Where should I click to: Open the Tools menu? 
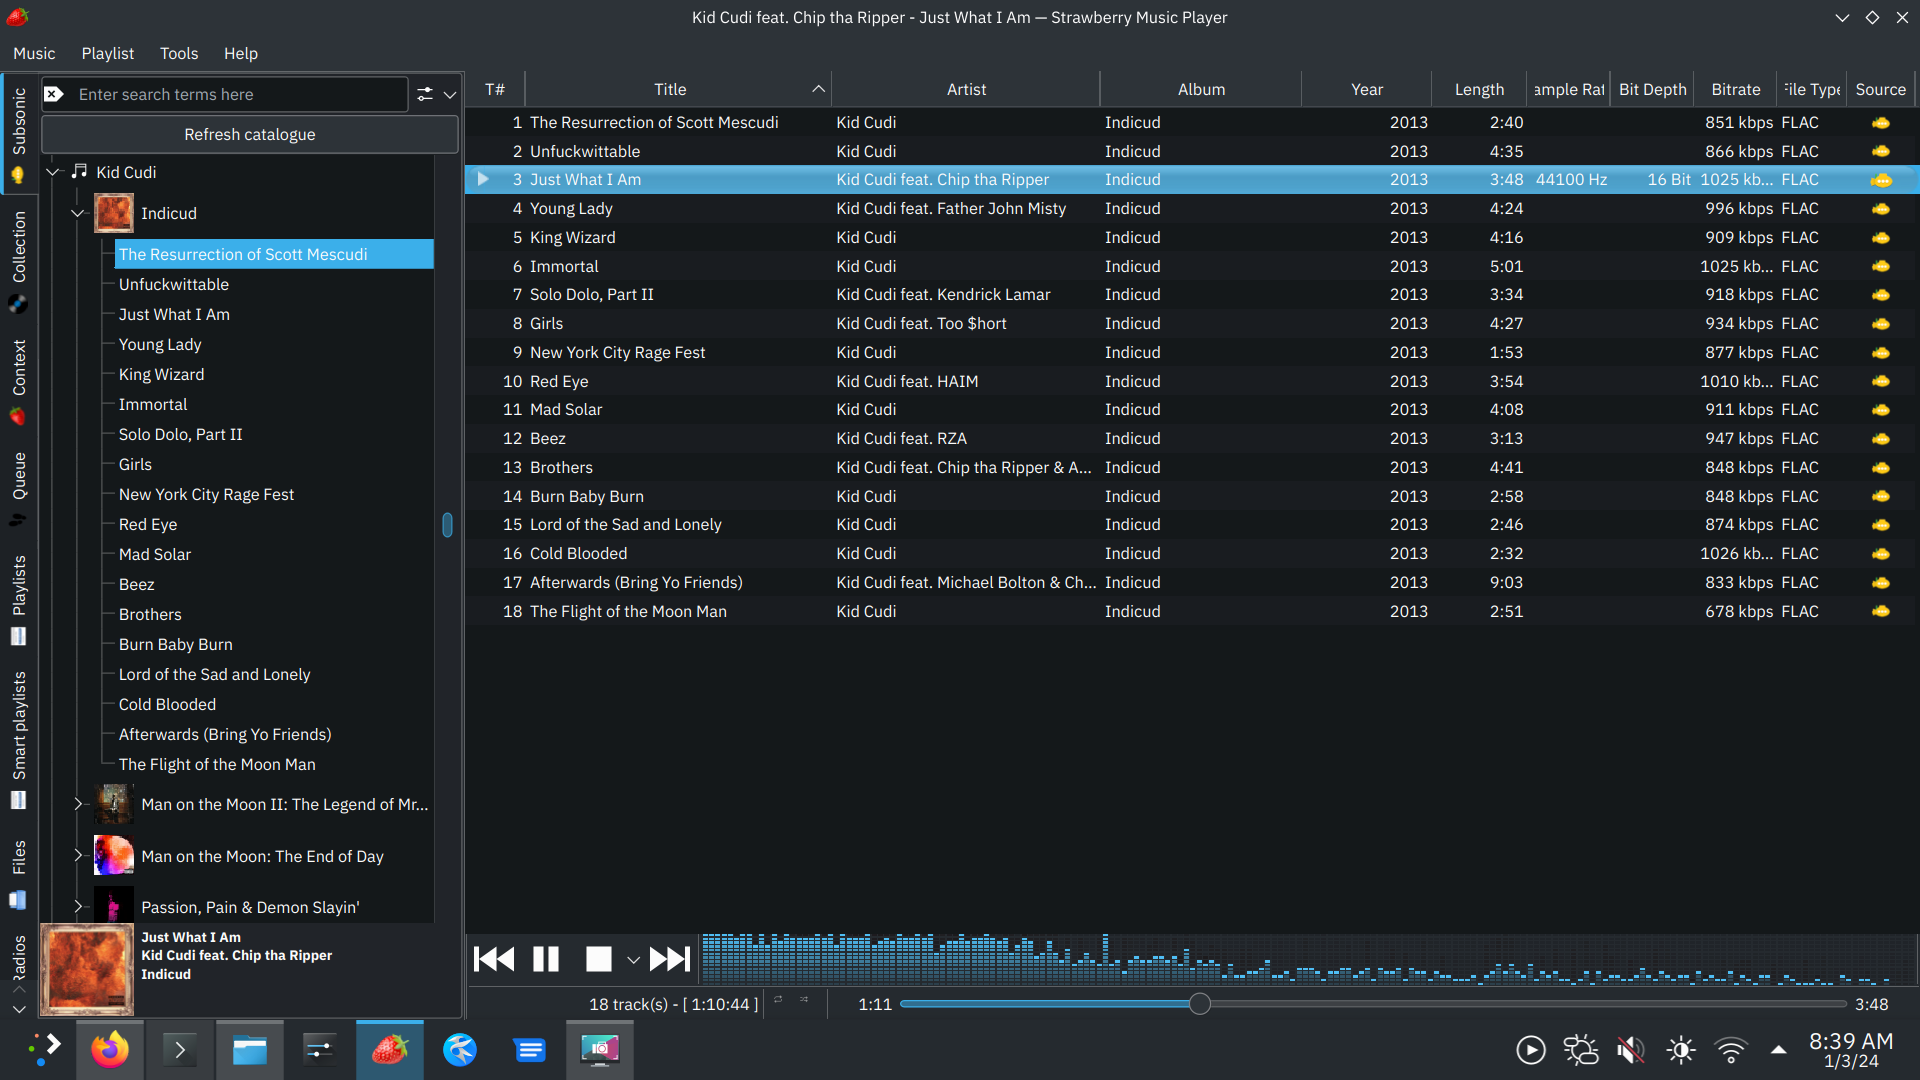[179, 53]
